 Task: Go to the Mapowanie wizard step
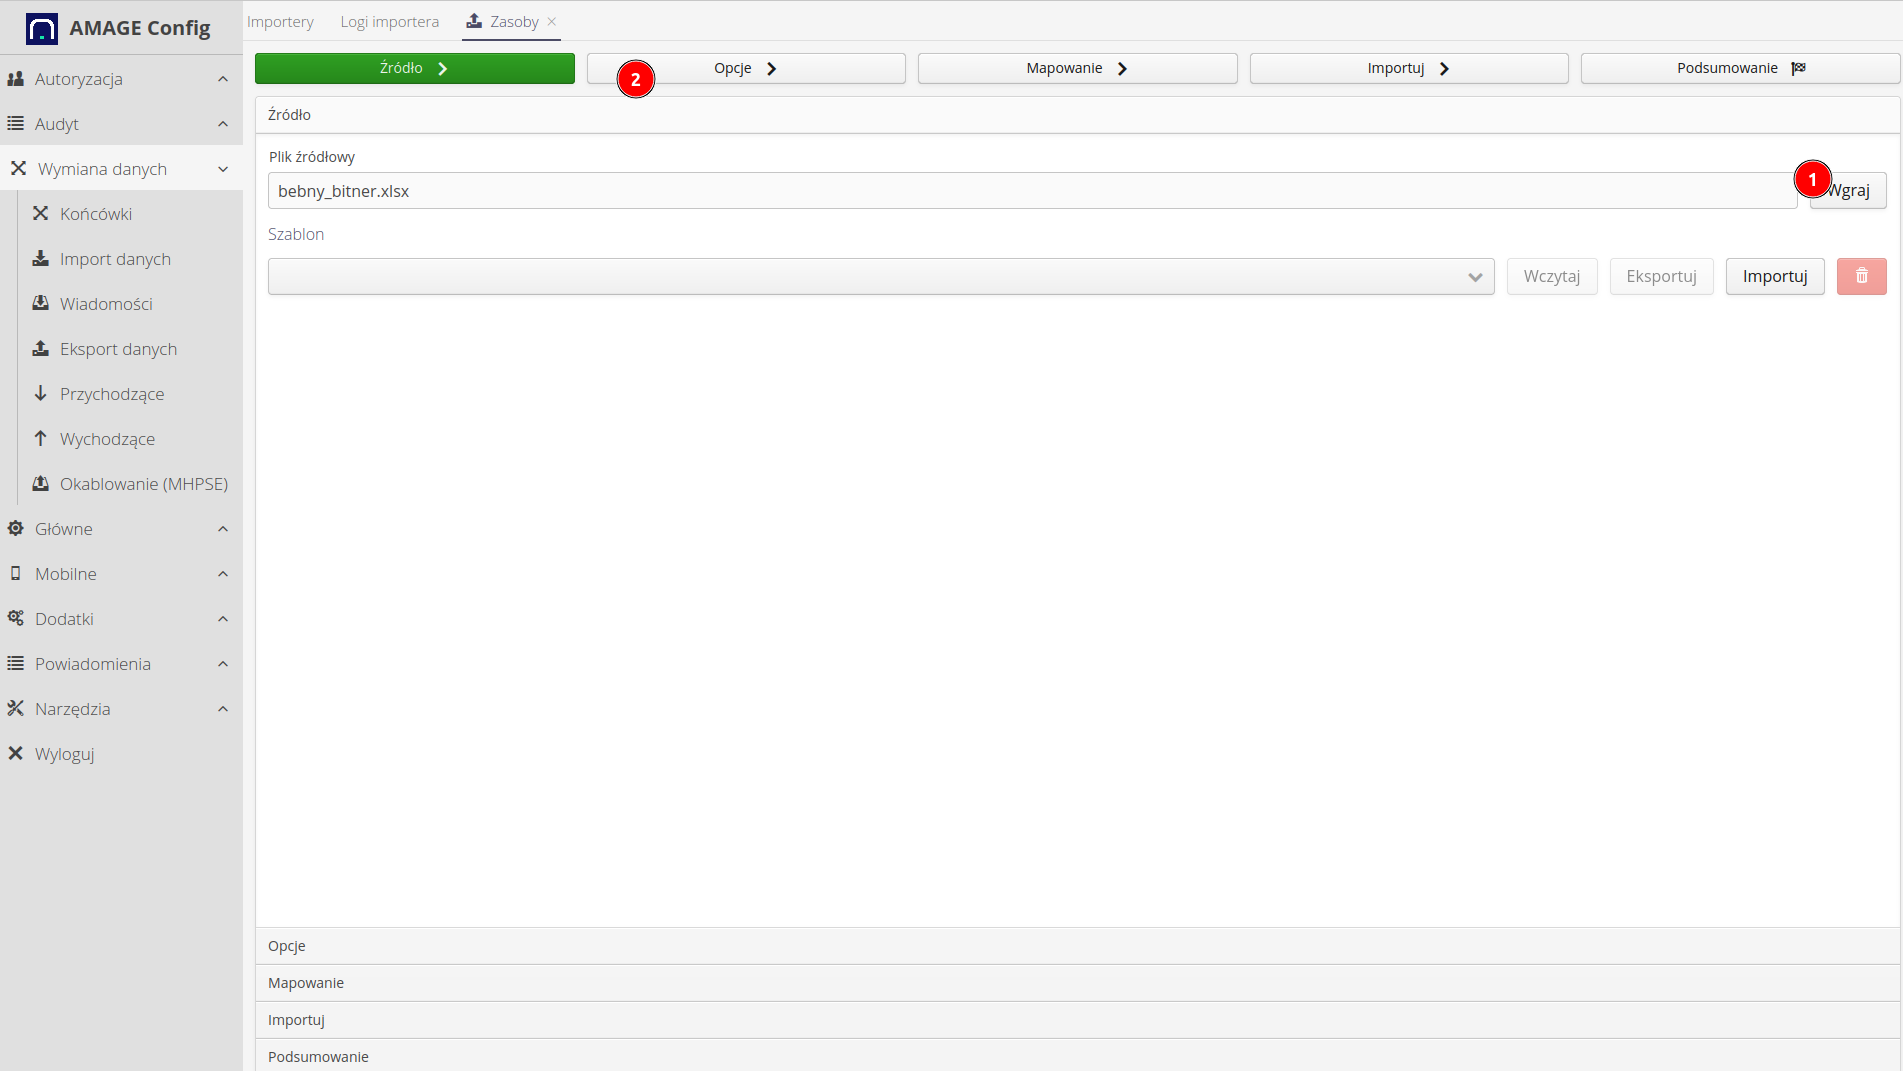[1076, 68]
